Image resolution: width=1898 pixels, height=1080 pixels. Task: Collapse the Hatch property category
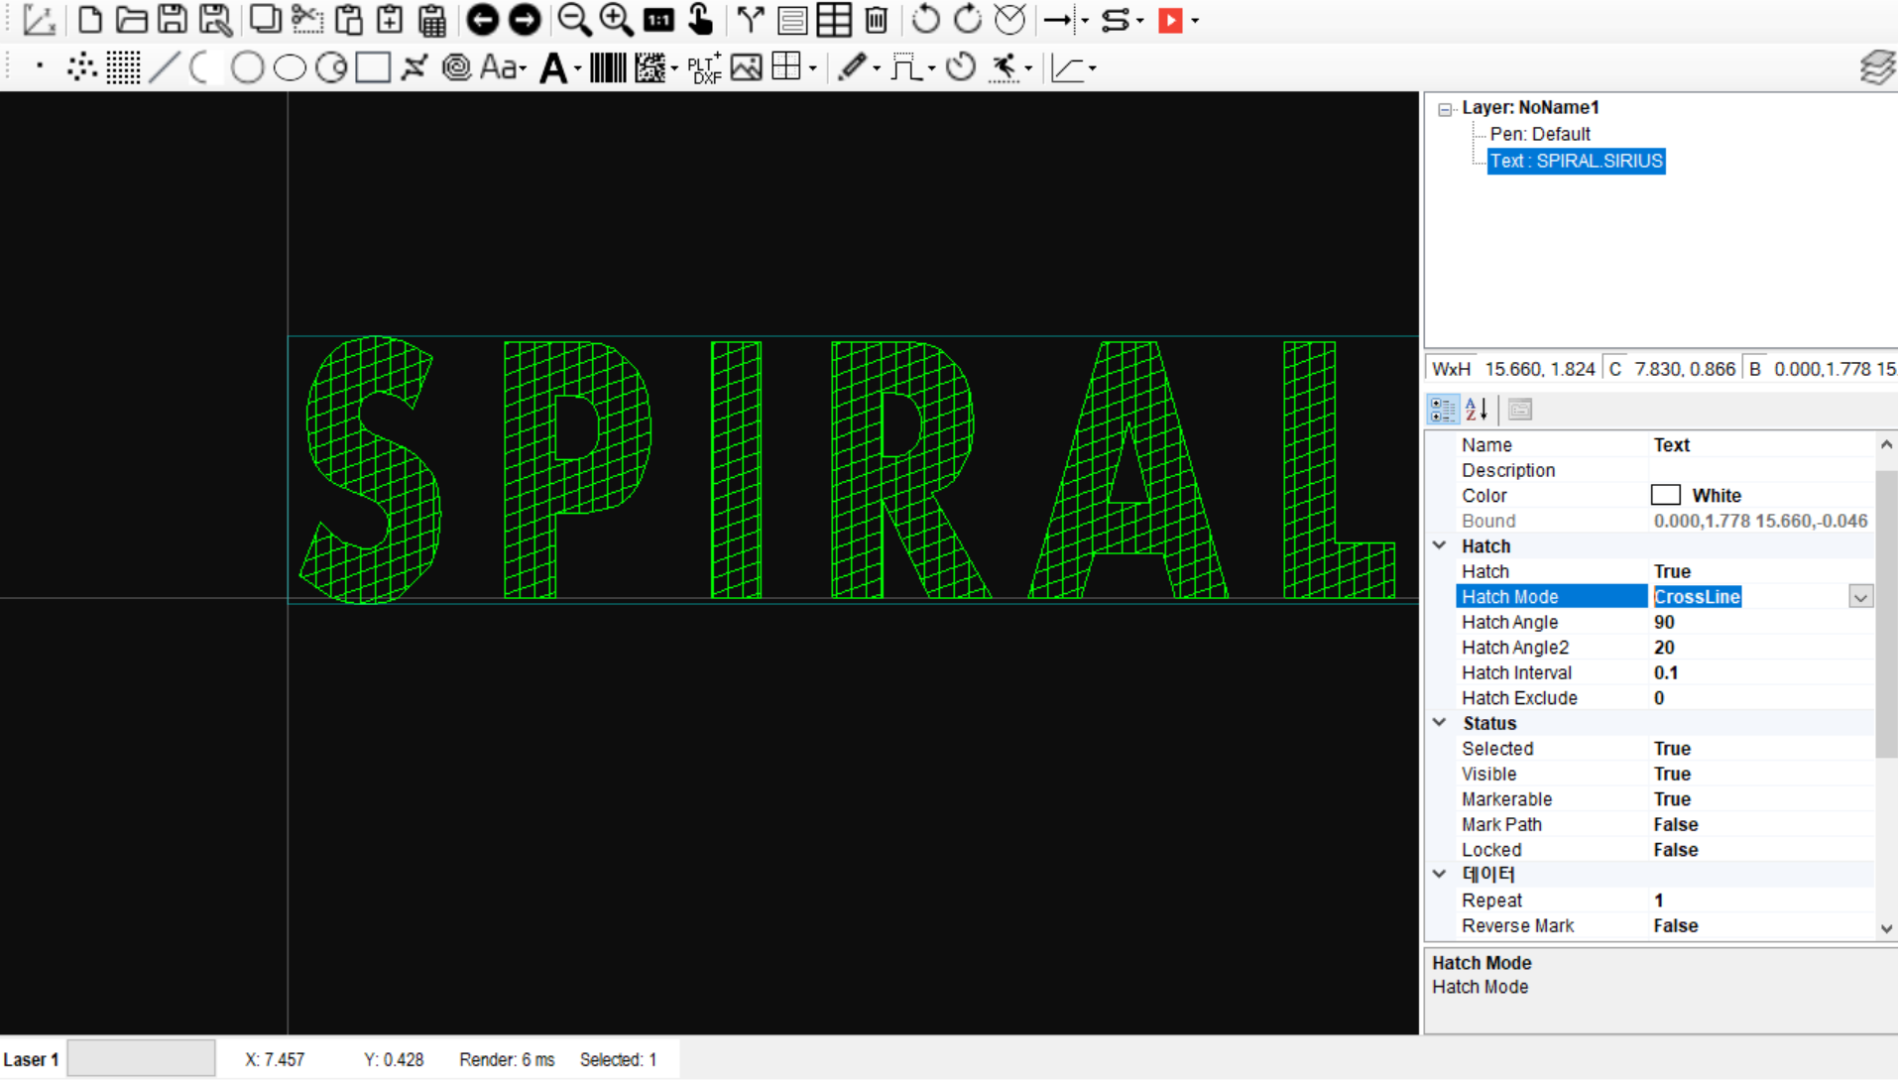[1439, 545]
